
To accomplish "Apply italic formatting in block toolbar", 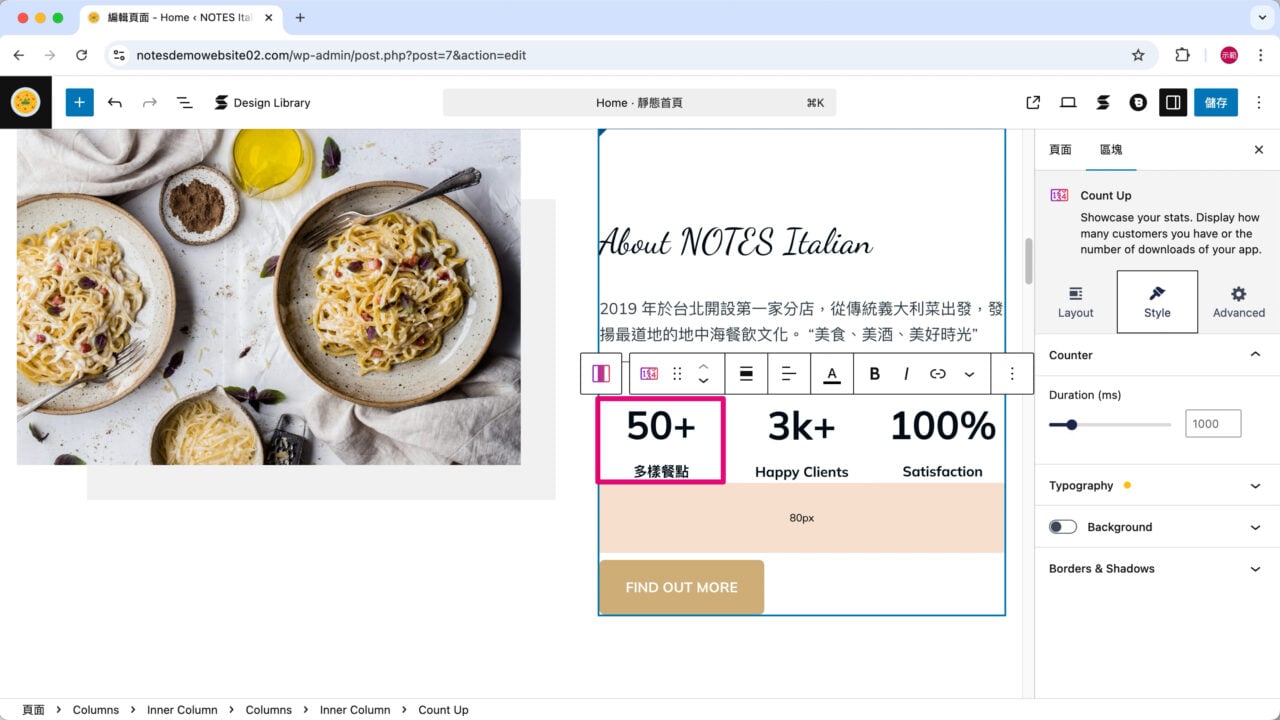I will pyautogui.click(x=906, y=373).
